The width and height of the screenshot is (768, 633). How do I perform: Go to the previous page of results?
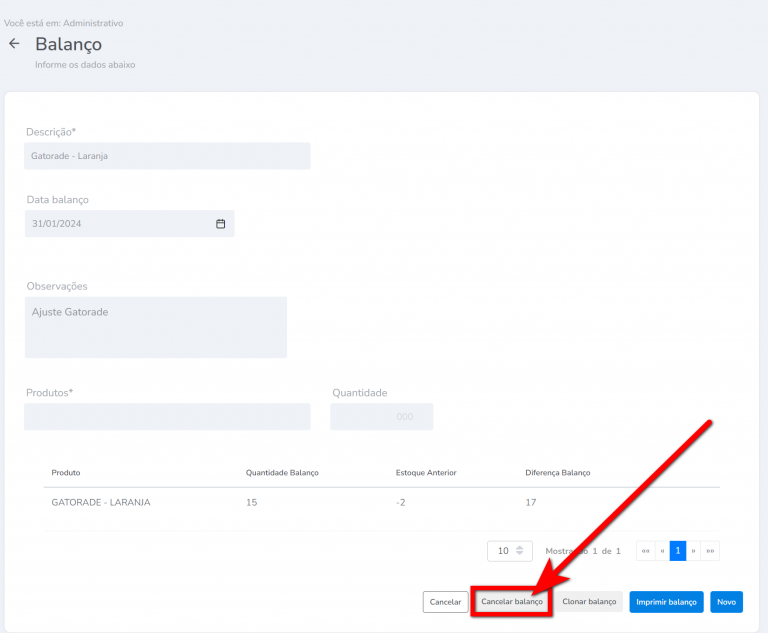coord(662,551)
